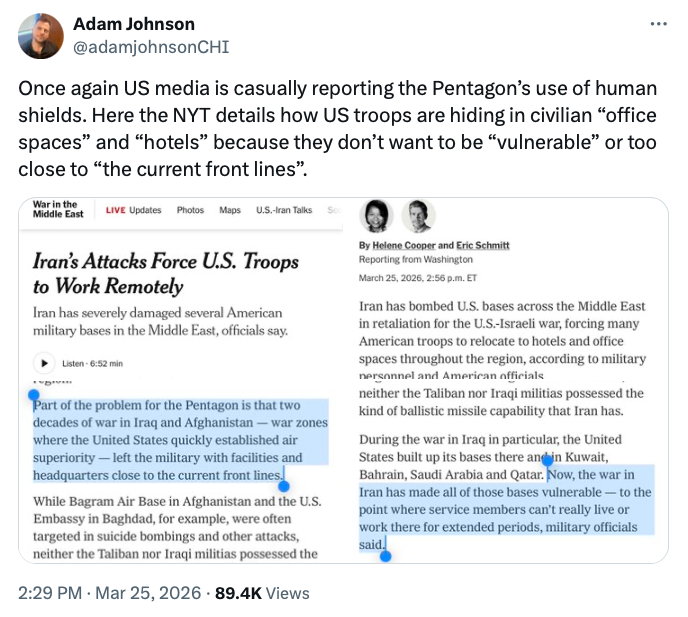Viewport: 688px width, 617px height.
Task: Play the article's Listen audio button
Action: click(x=44, y=364)
